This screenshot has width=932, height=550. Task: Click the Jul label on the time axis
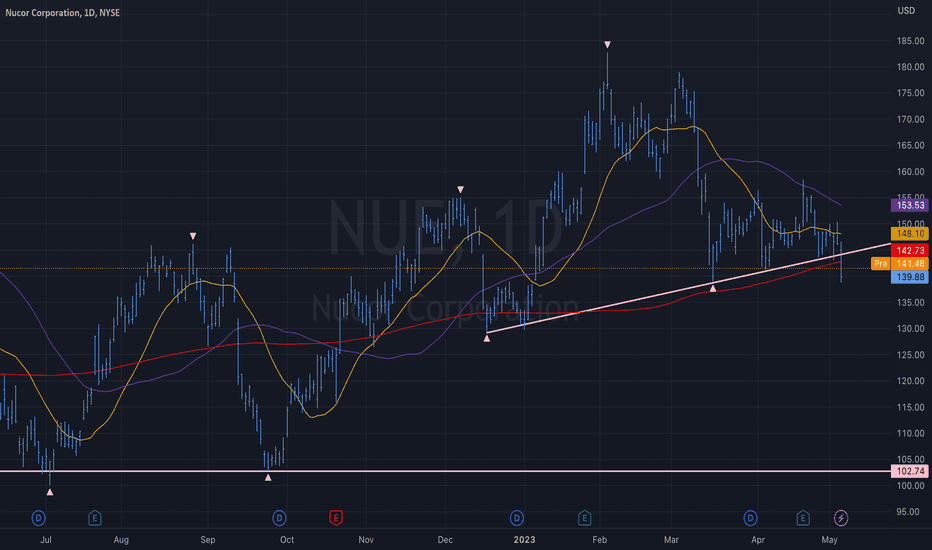(x=46, y=540)
